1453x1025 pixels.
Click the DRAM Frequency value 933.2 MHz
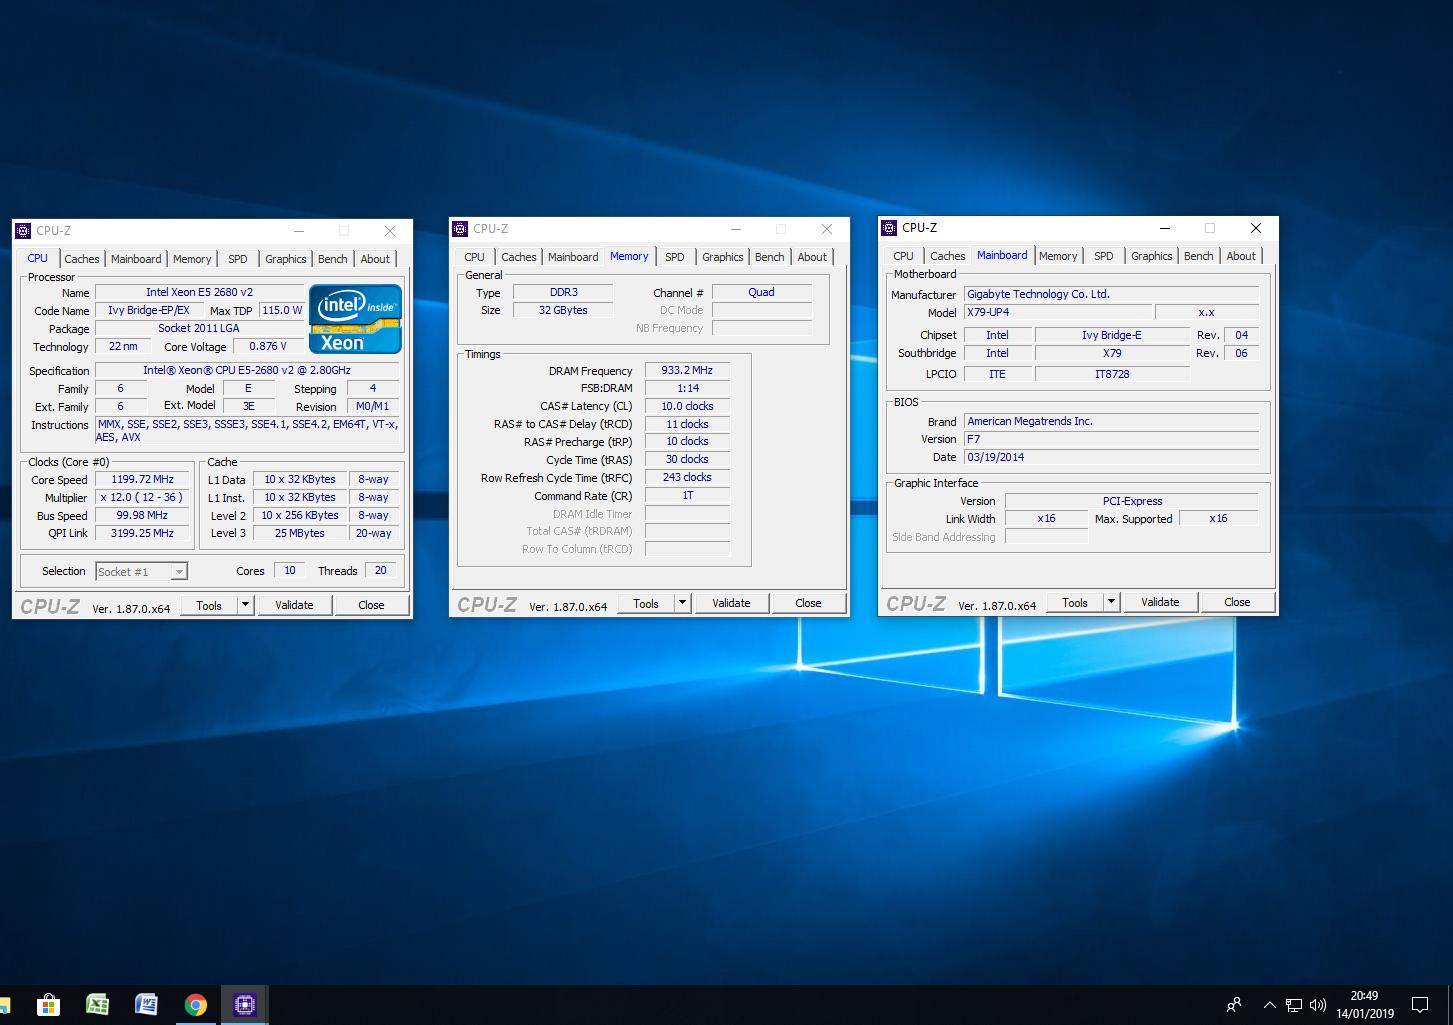(x=687, y=371)
